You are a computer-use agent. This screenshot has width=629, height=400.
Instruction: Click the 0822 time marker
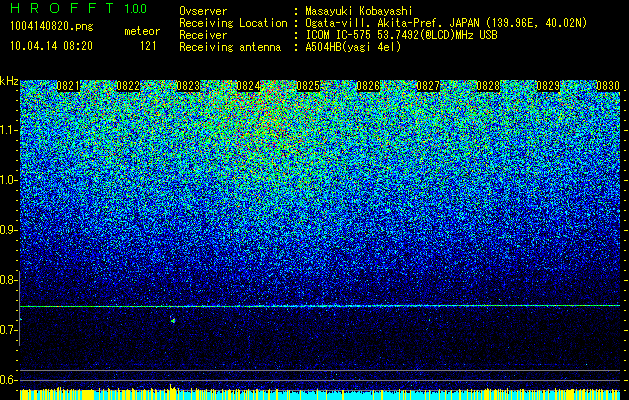tap(128, 86)
